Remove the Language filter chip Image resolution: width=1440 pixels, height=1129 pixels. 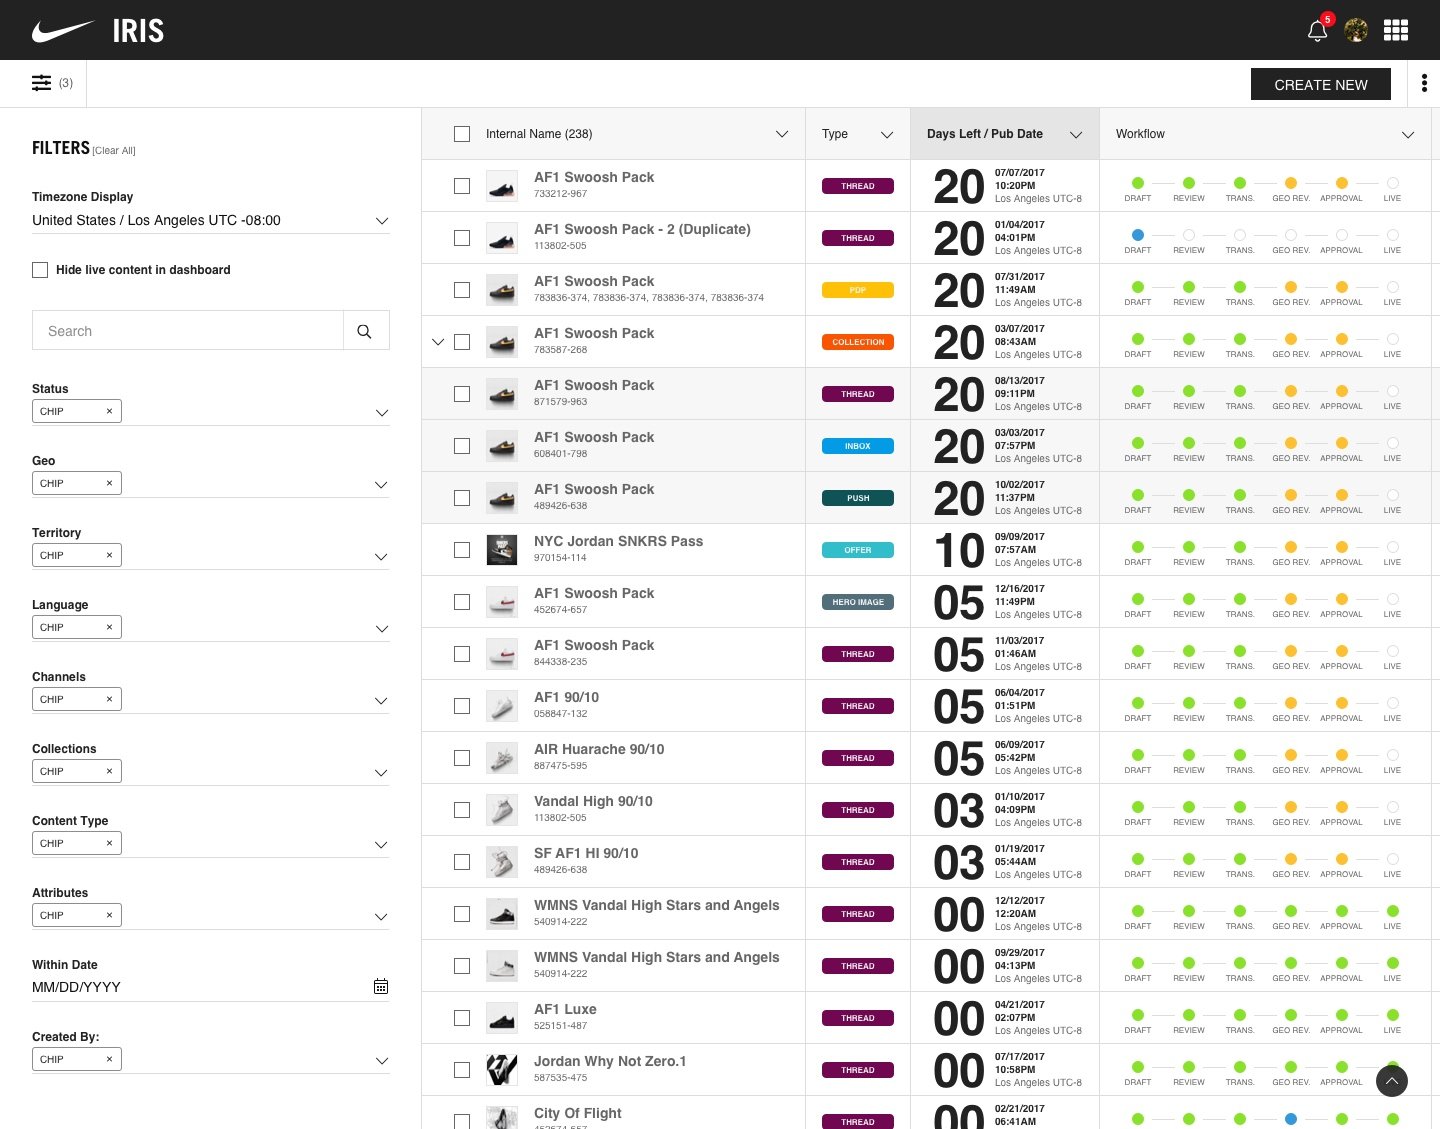tap(109, 627)
